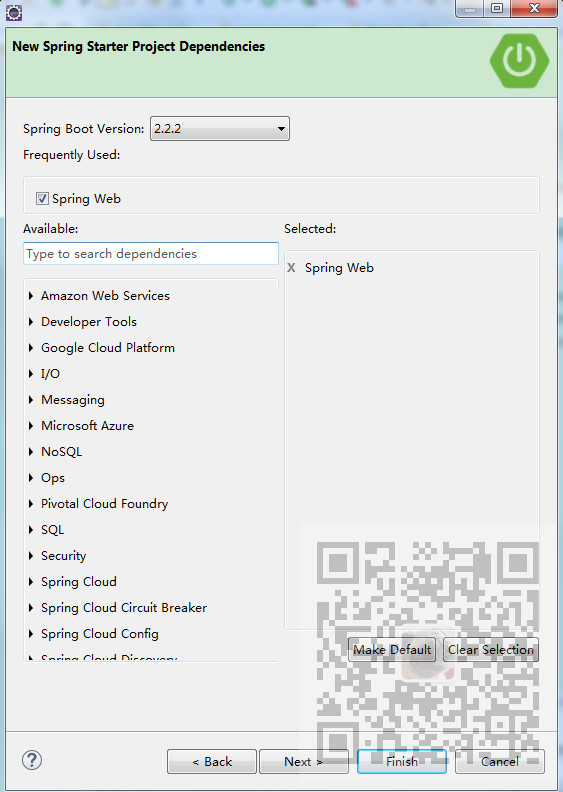Expand the Security category arrow
This screenshot has width=563, height=792.
pos(31,556)
